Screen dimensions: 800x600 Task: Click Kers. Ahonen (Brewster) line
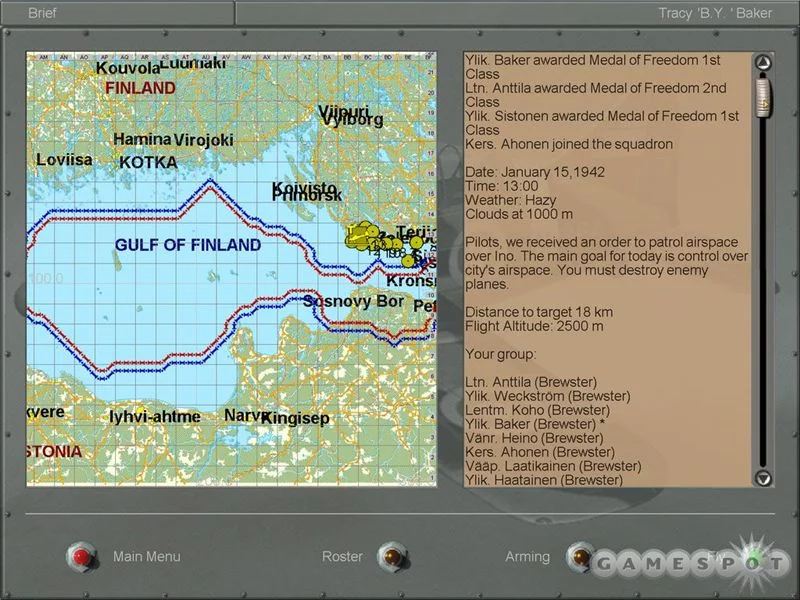tap(540, 452)
